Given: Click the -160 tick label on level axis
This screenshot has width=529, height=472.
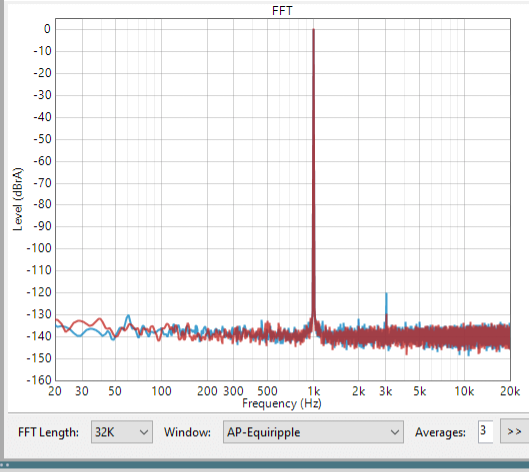Looking at the screenshot, I should 39,380.
